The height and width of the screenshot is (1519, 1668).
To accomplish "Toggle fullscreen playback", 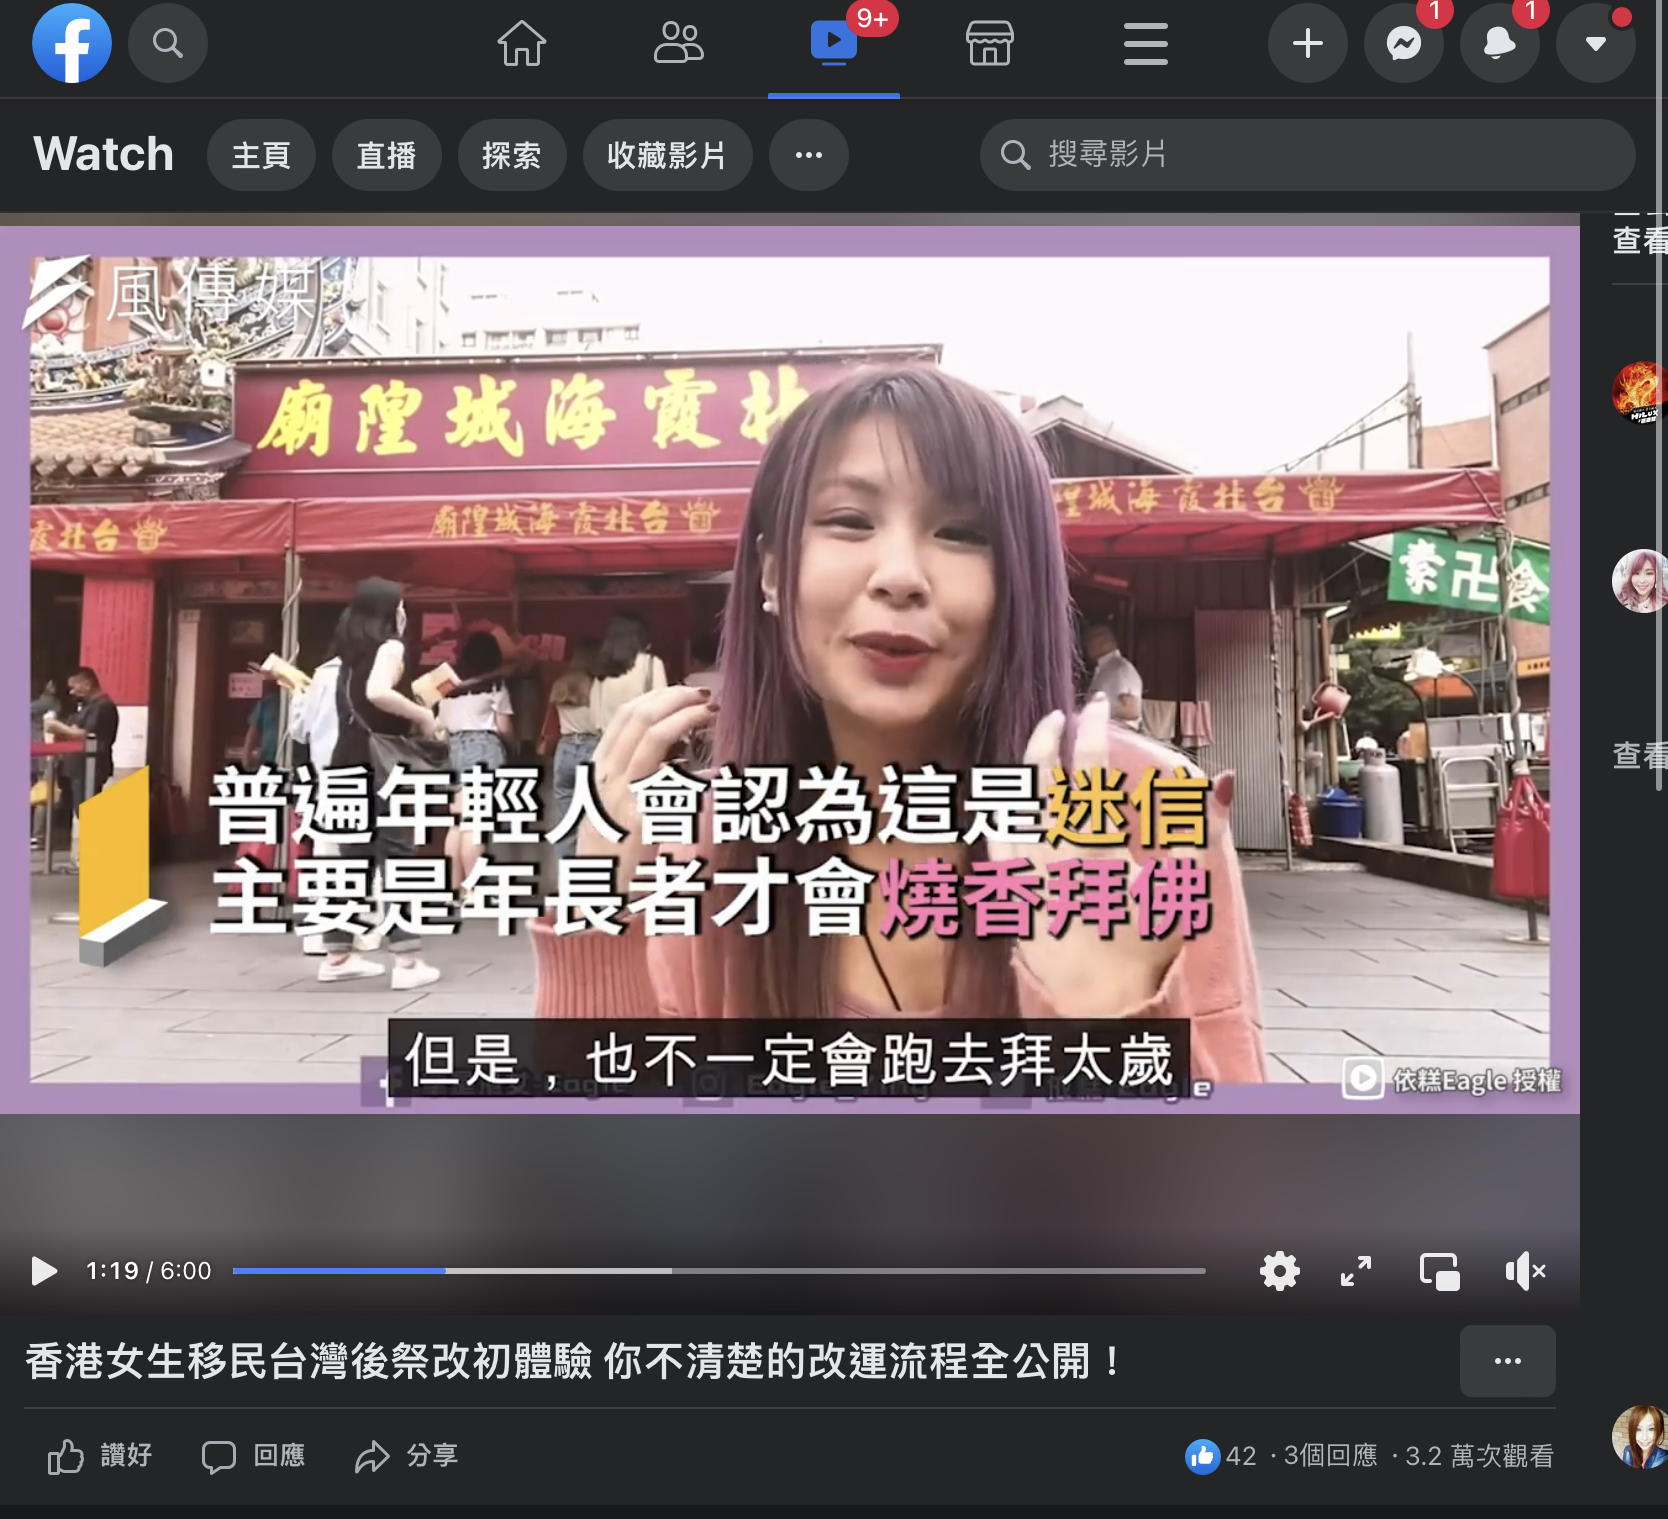I will point(1355,1271).
